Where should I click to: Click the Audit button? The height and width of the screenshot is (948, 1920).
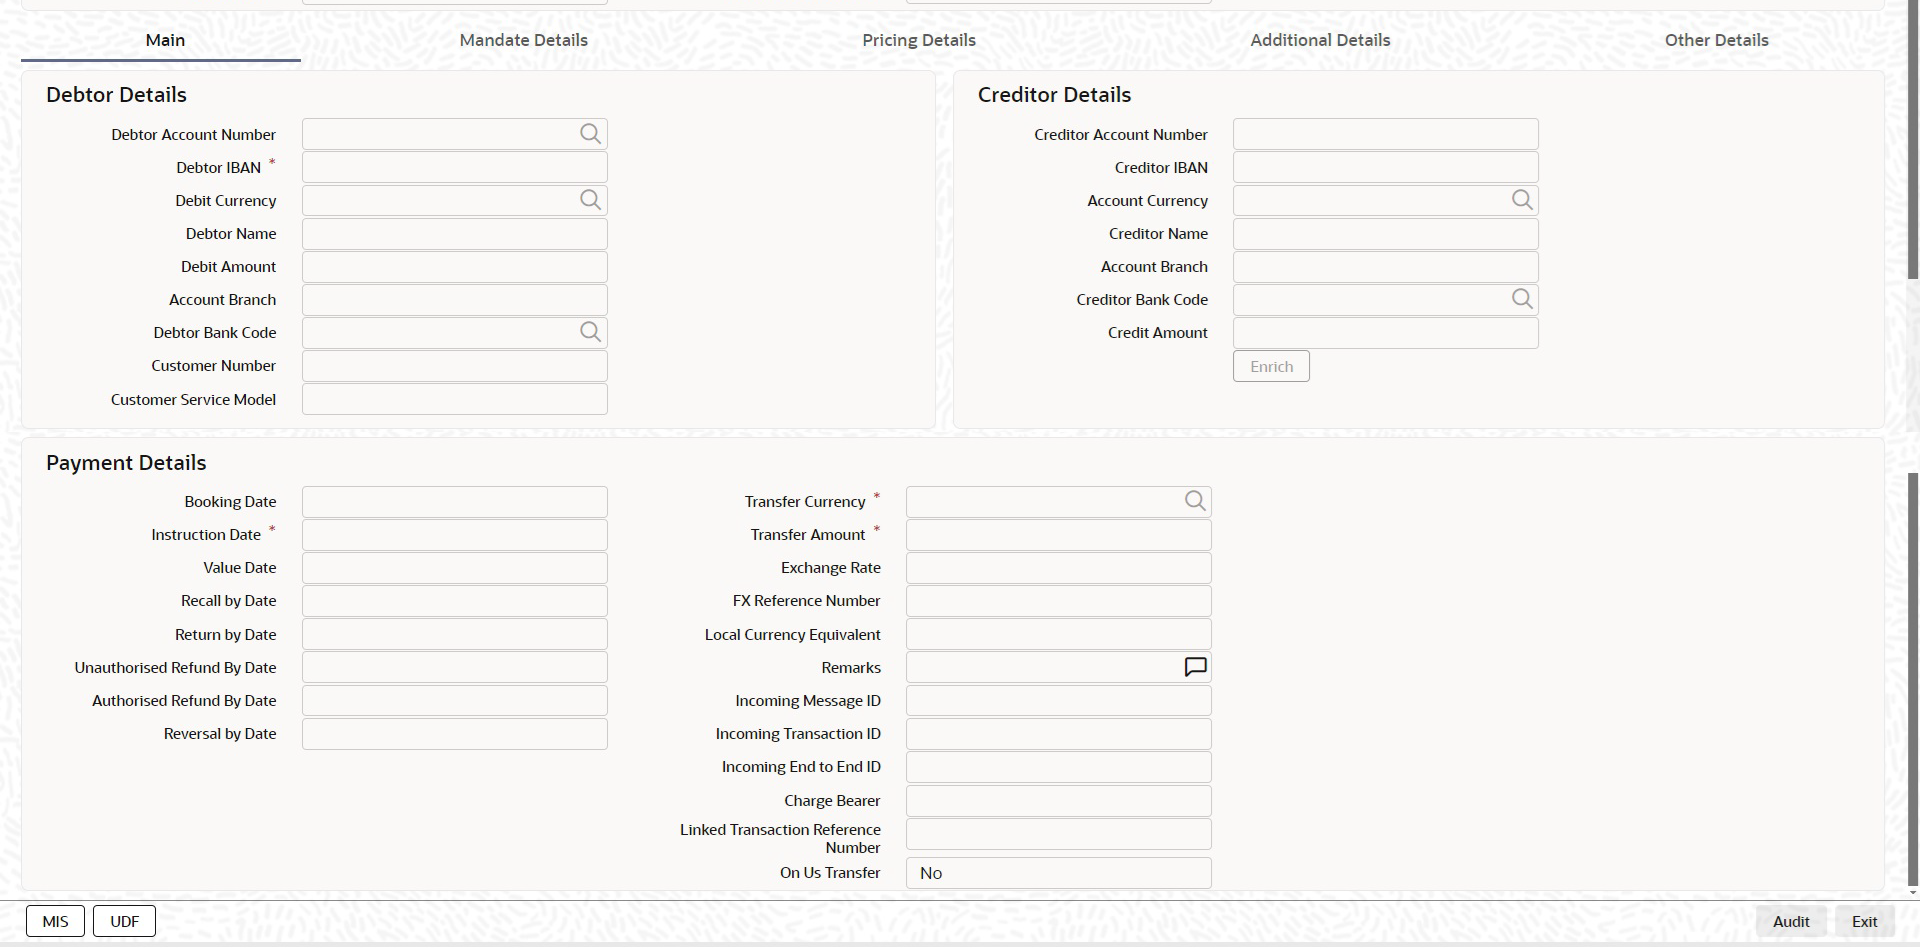tap(1791, 921)
